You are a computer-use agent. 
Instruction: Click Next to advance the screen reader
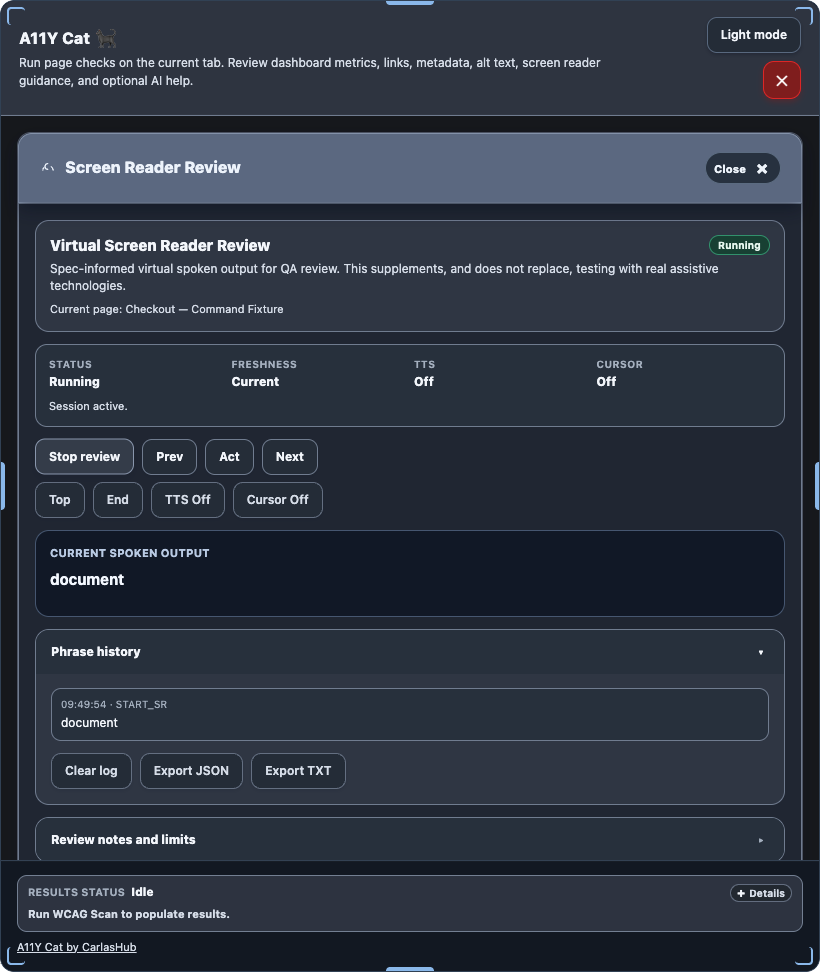coord(289,456)
